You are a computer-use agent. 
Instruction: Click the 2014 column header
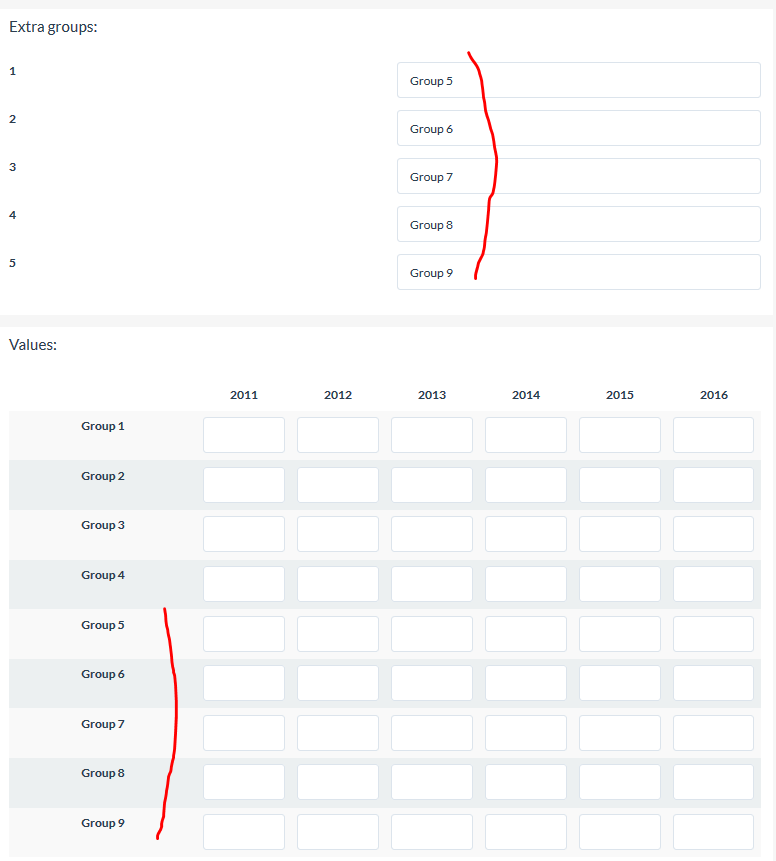(x=526, y=395)
